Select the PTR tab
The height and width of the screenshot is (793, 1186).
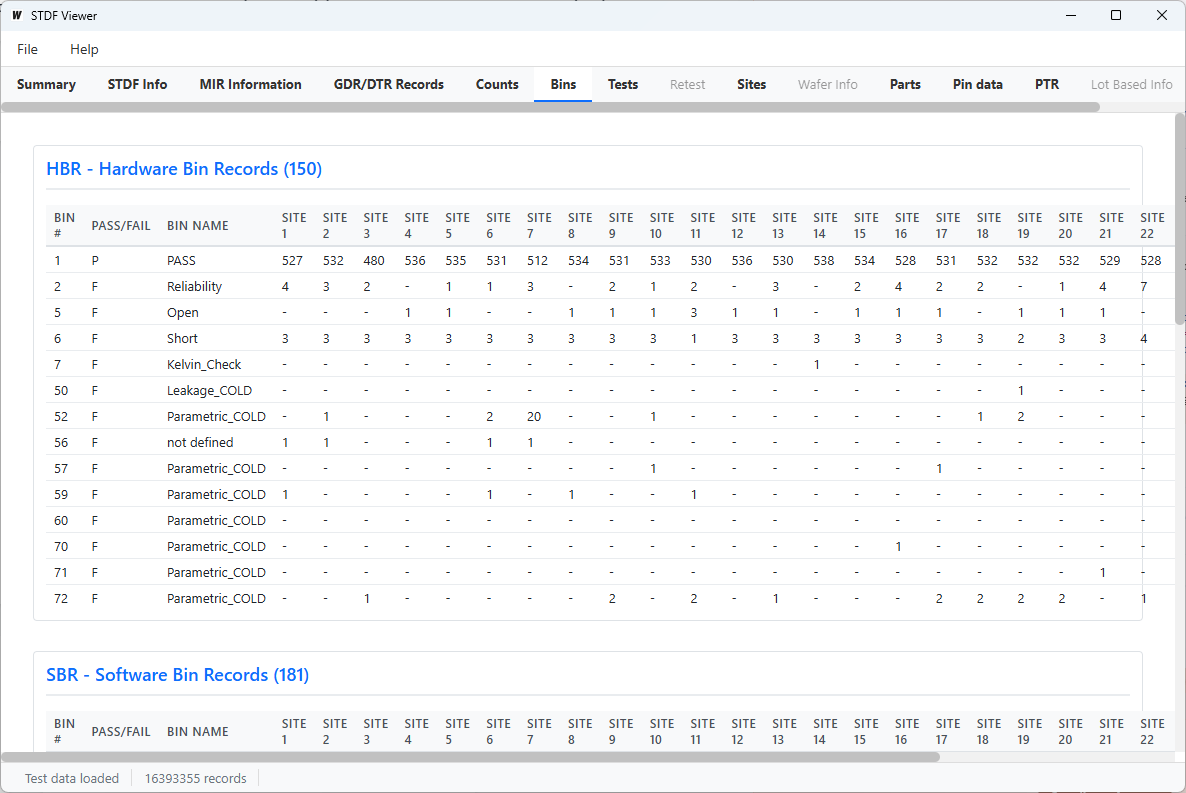[1046, 84]
